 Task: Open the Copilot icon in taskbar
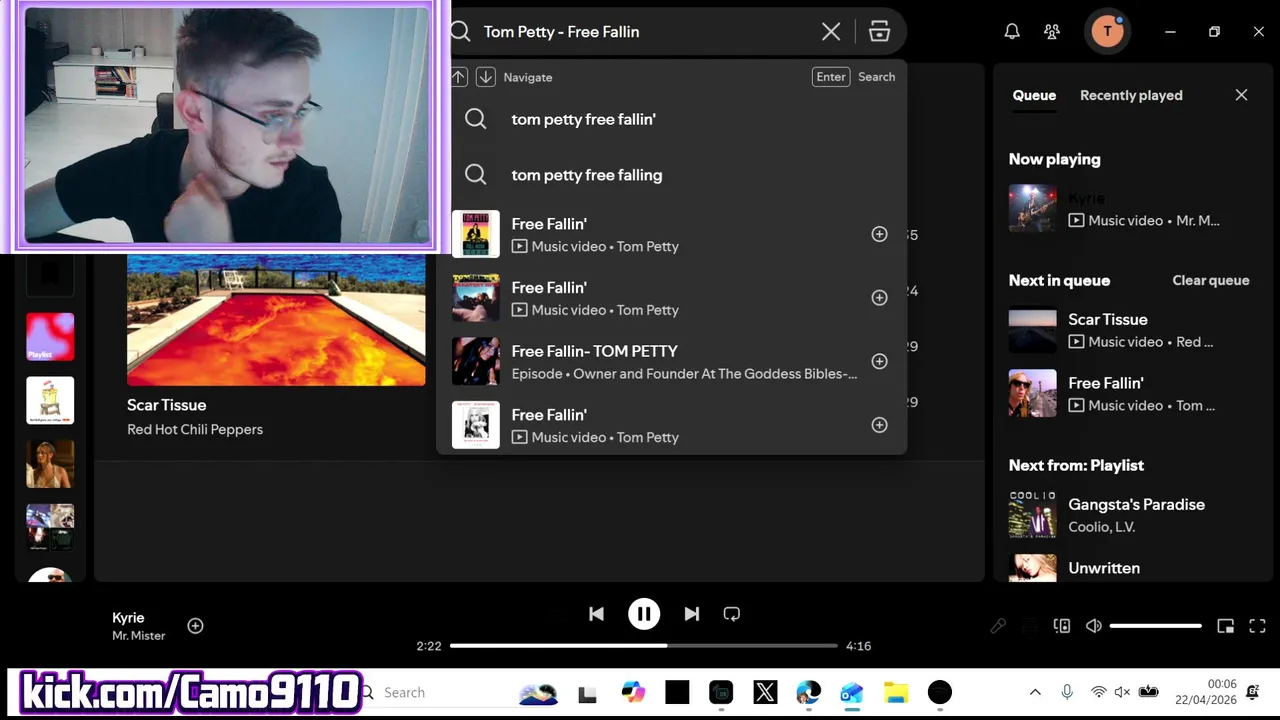633,692
